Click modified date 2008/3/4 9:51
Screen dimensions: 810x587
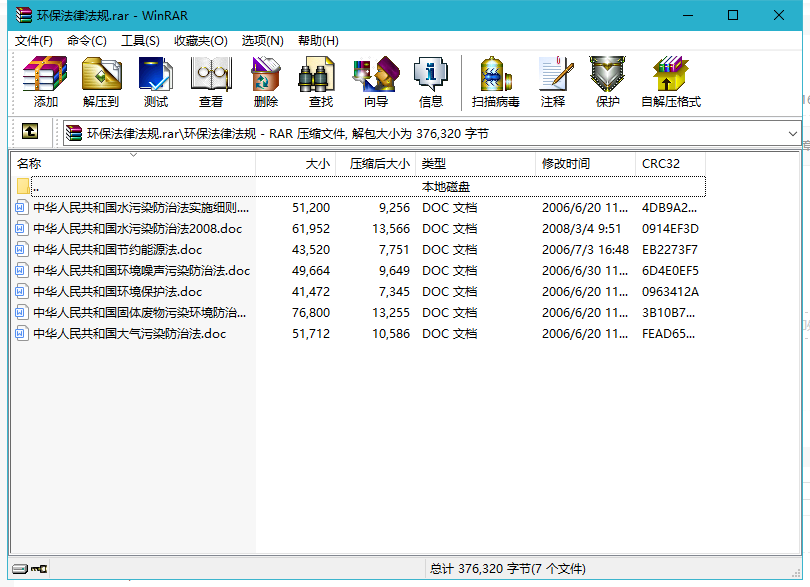(x=581, y=228)
